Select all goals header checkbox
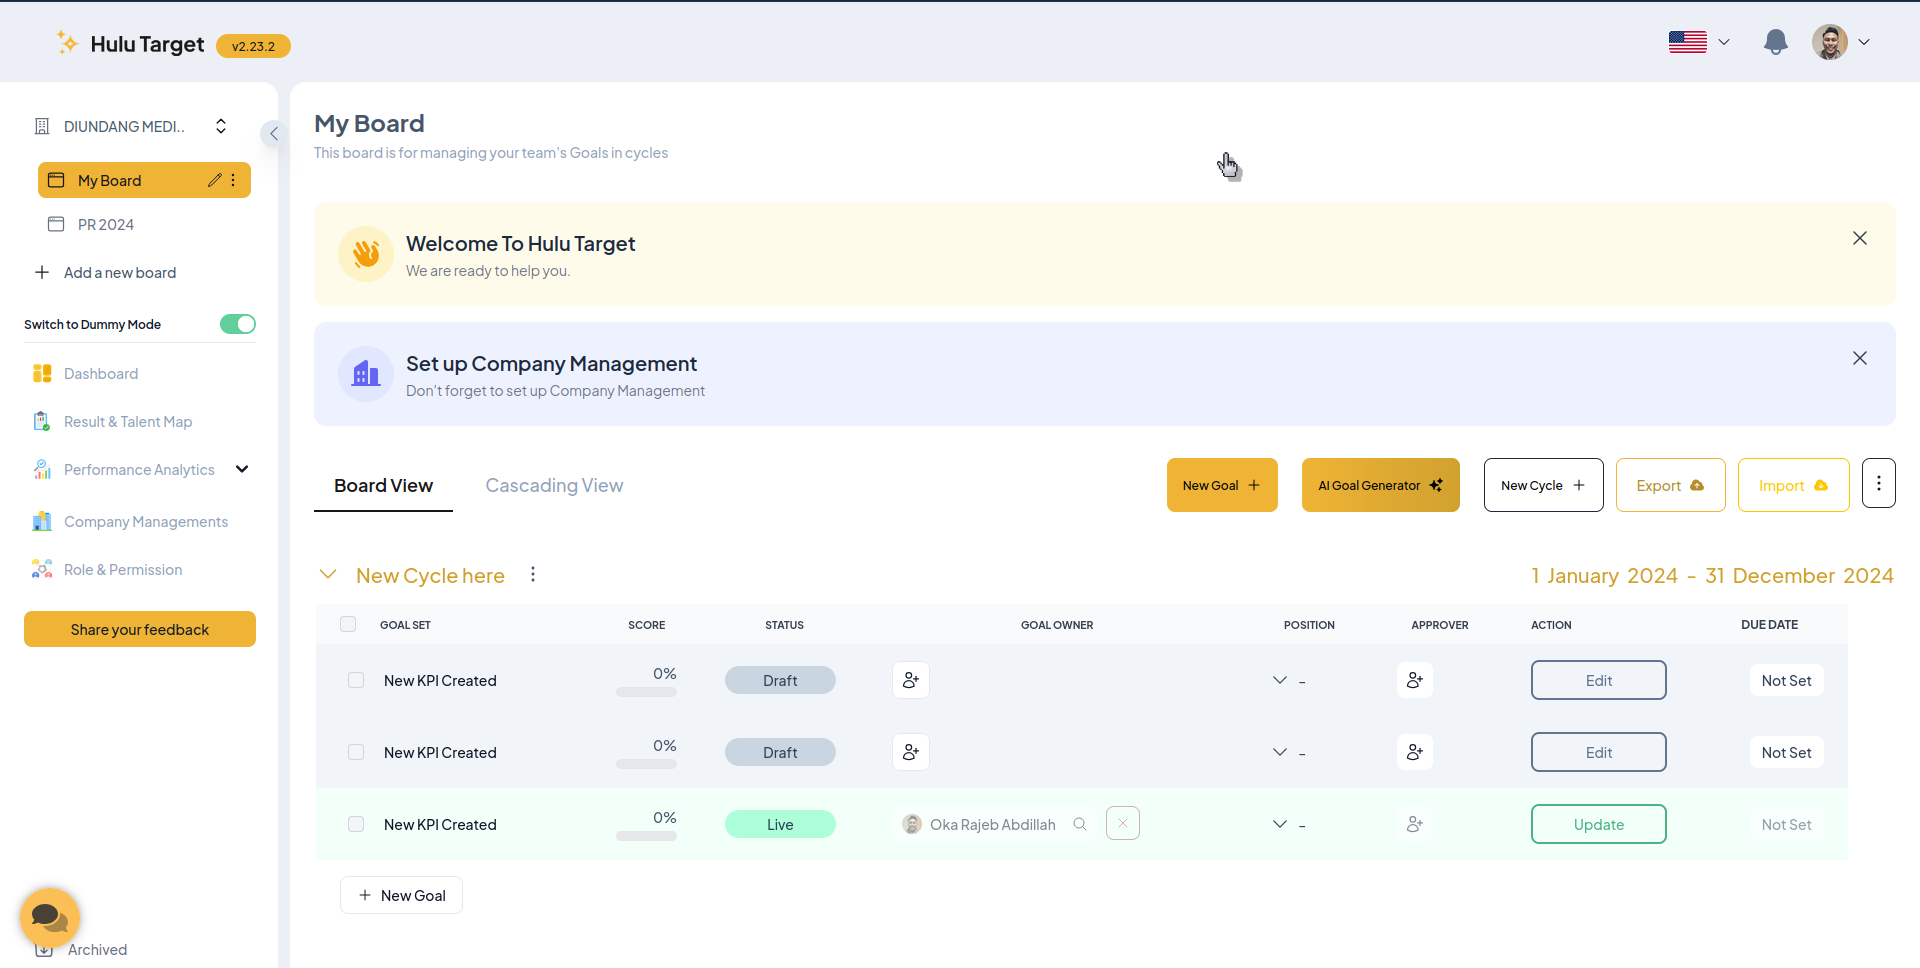 [348, 624]
